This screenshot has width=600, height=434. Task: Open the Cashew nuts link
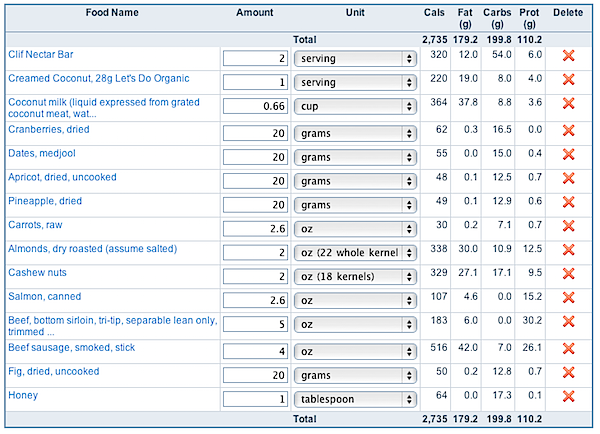coord(37,272)
